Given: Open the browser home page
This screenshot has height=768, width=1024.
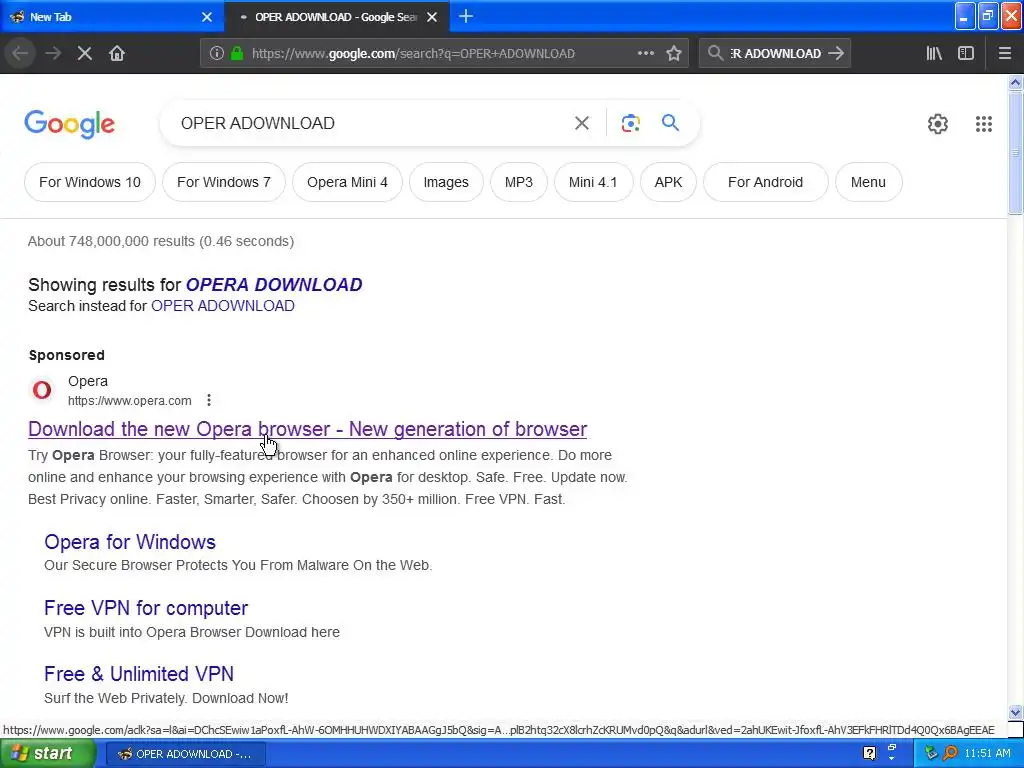Looking at the screenshot, I should point(117,54).
